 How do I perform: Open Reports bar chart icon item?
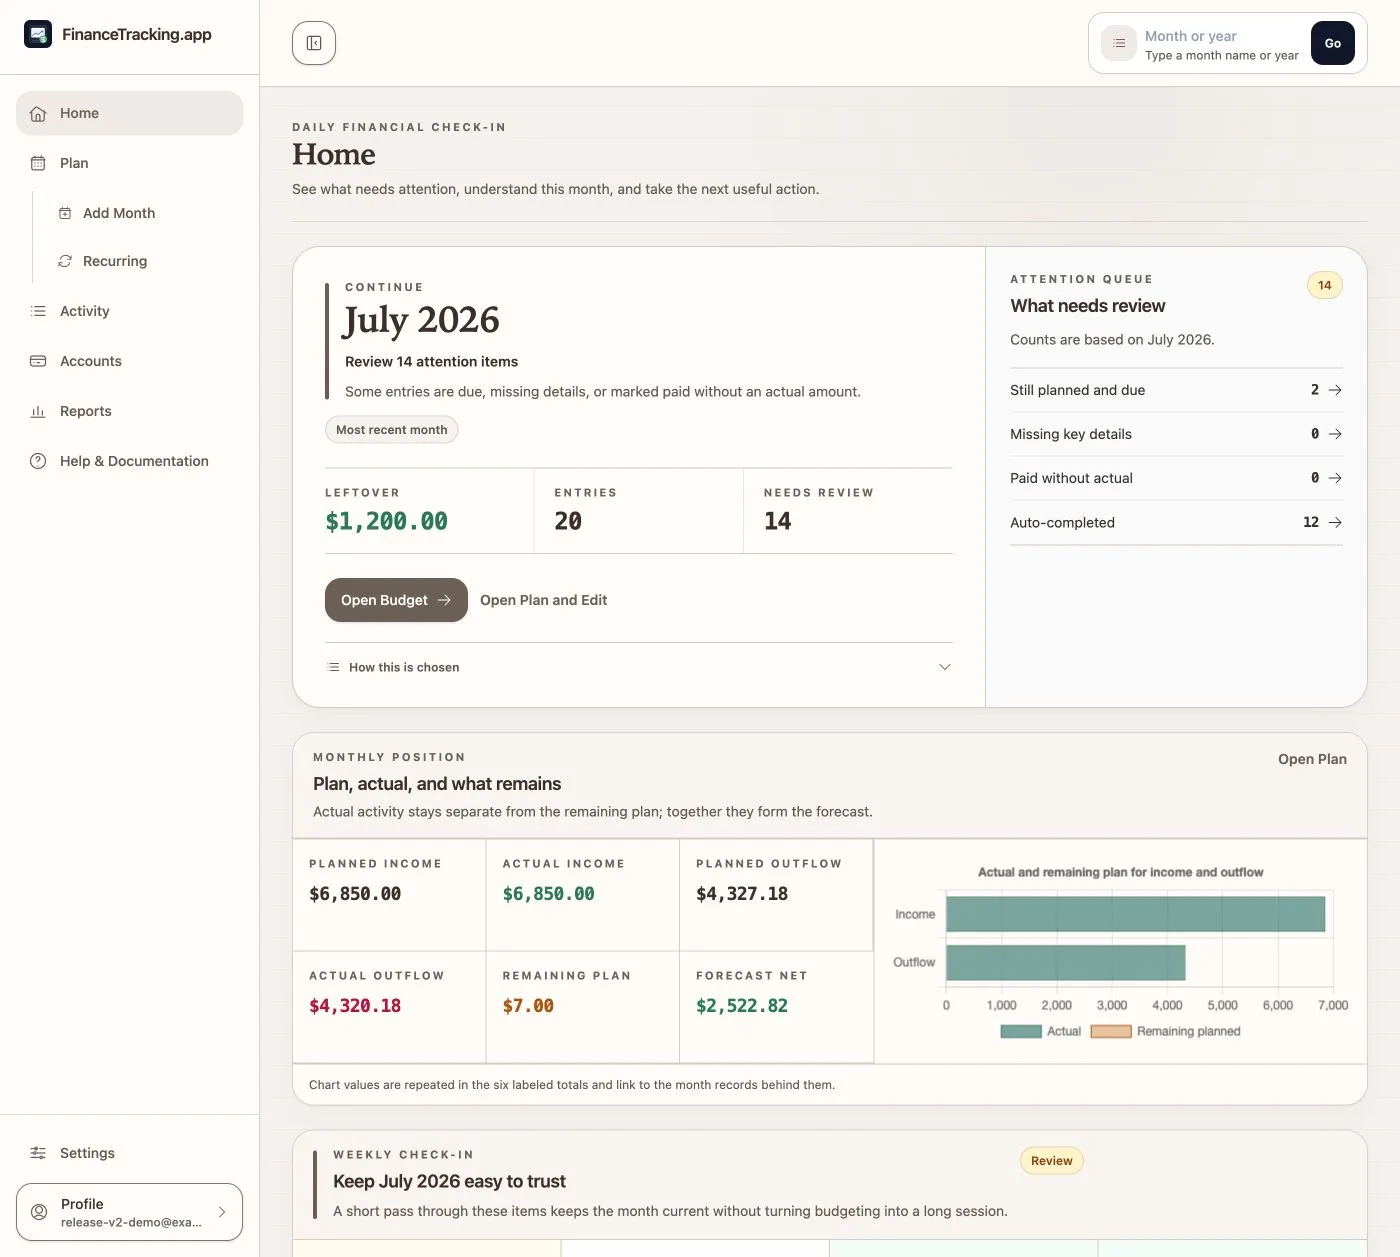[38, 411]
